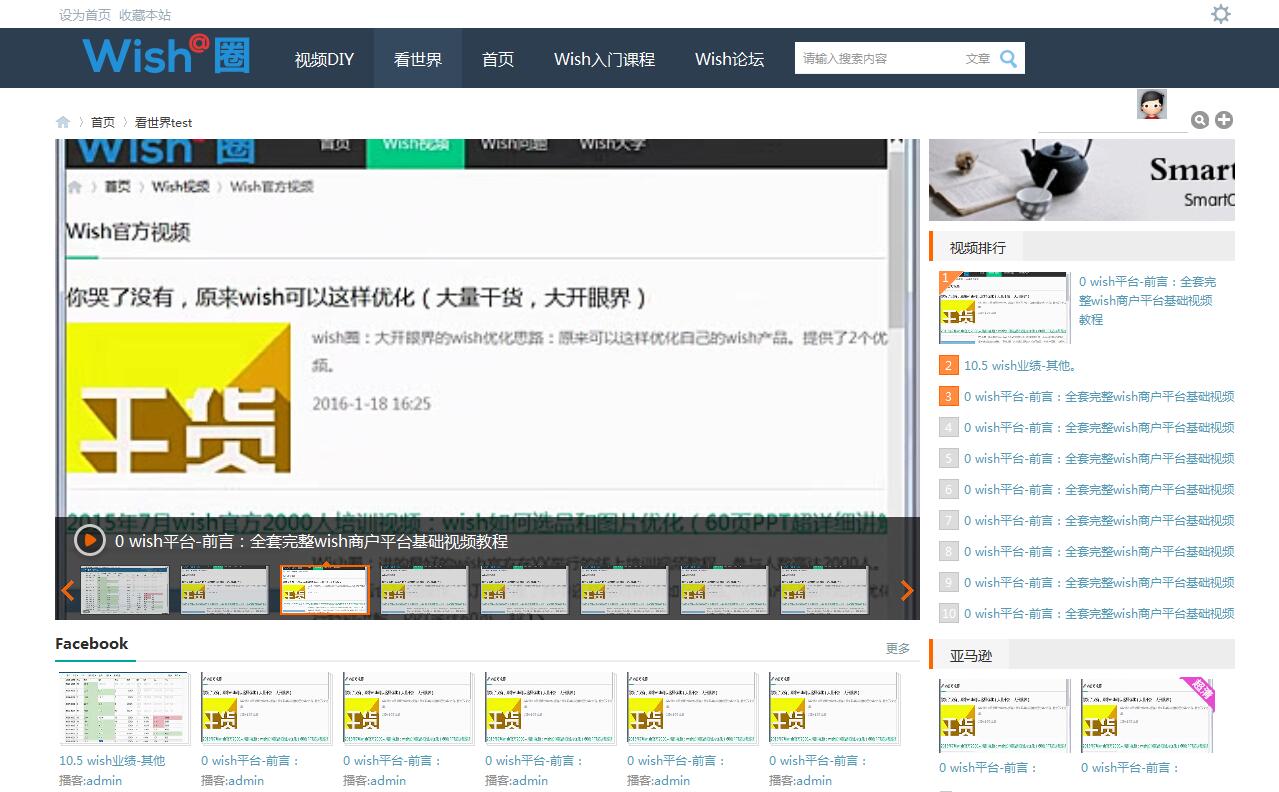Go to 首页 in the navigation bar
This screenshot has height=792, width=1279.
(x=498, y=59)
